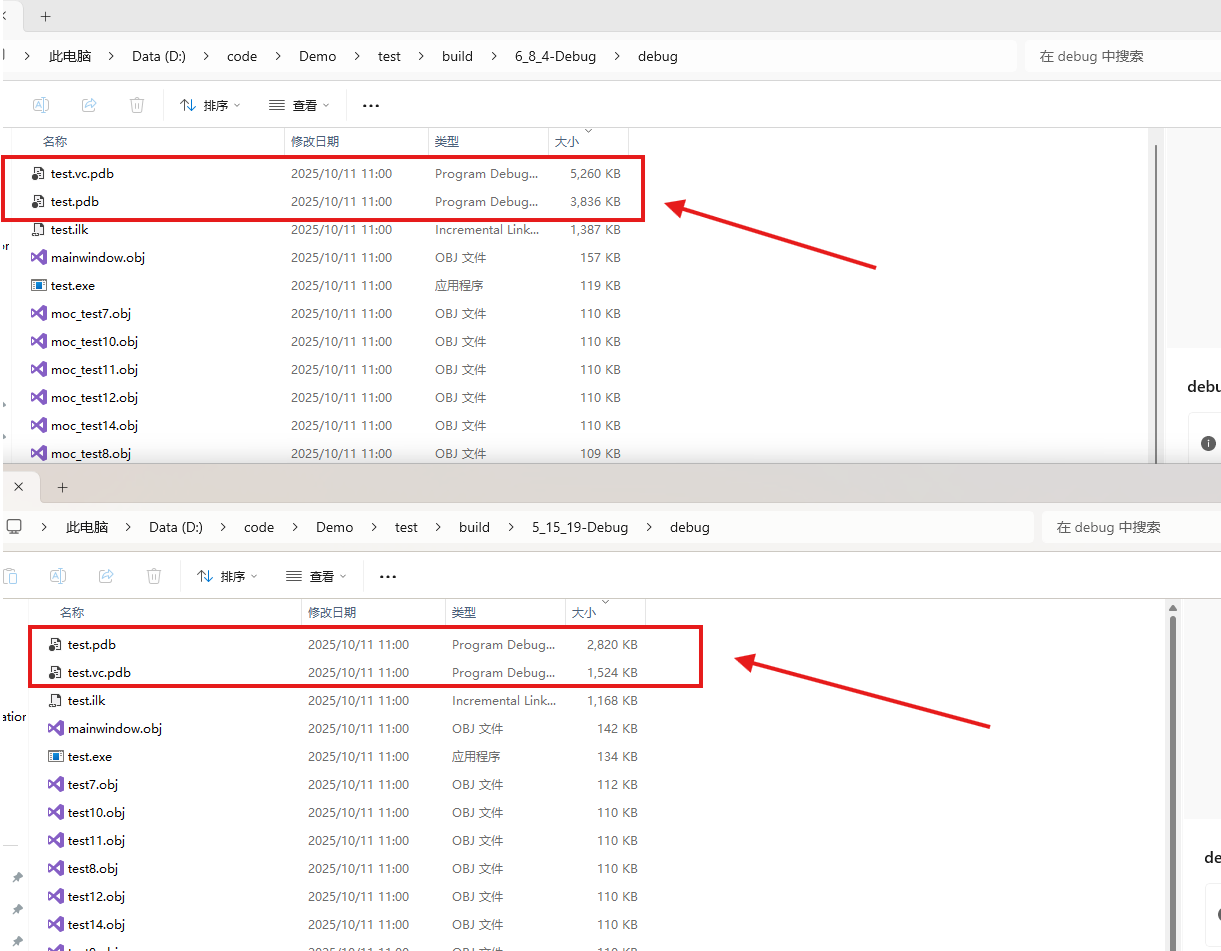Expand the chevron after 6_8_4-Debug in the address bar
The height and width of the screenshot is (951, 1221).
click(x=617, y=56)
